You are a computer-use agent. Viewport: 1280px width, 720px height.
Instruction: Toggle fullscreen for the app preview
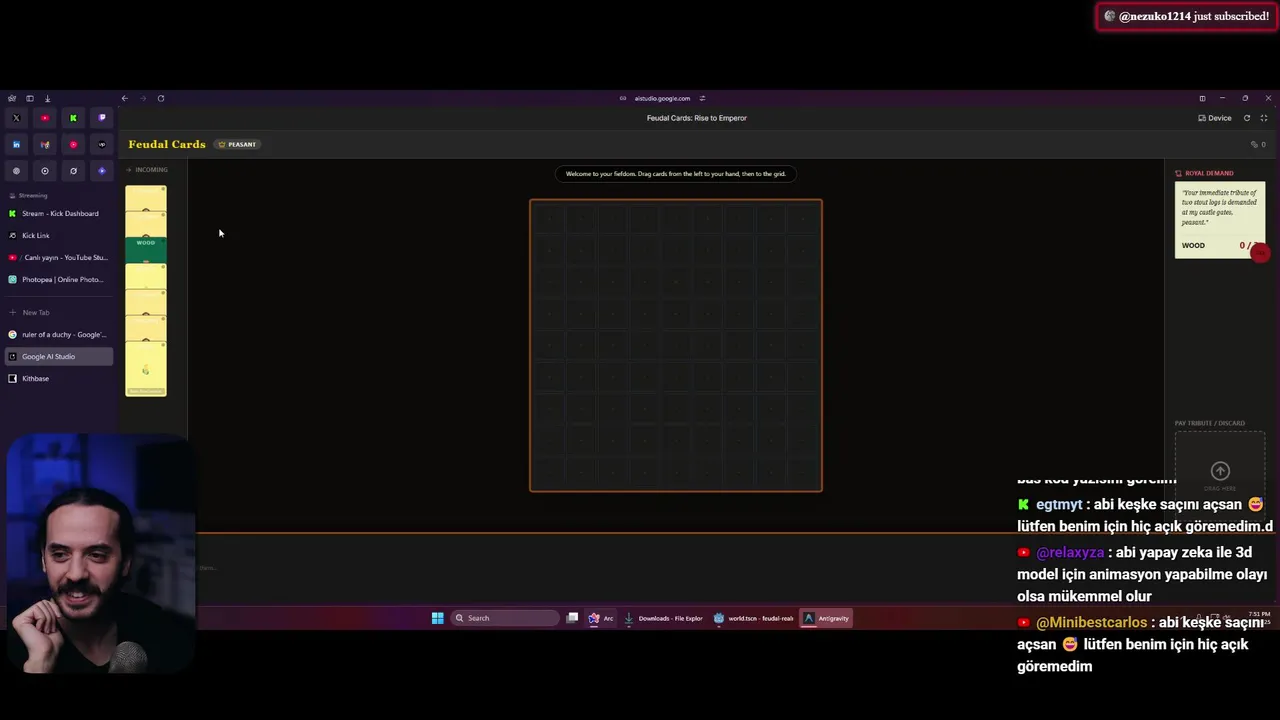click(1264, 118)
